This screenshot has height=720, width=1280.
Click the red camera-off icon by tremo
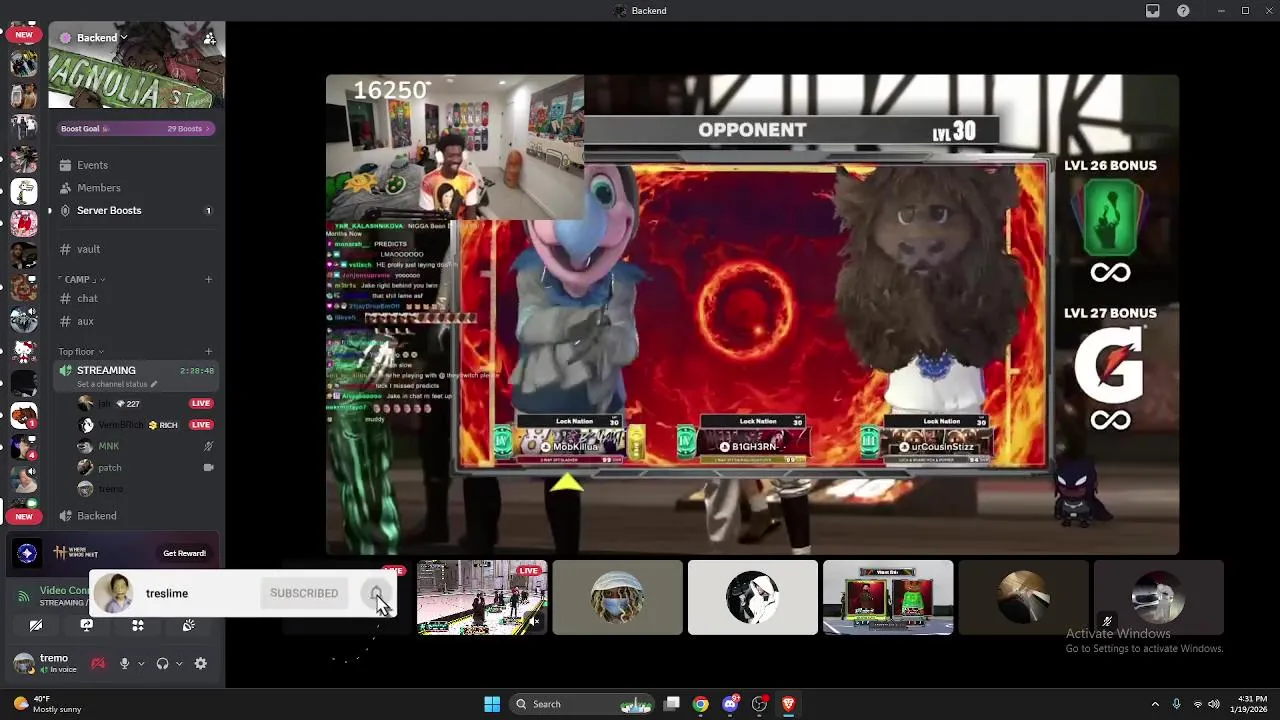click(x=98, y=663)
